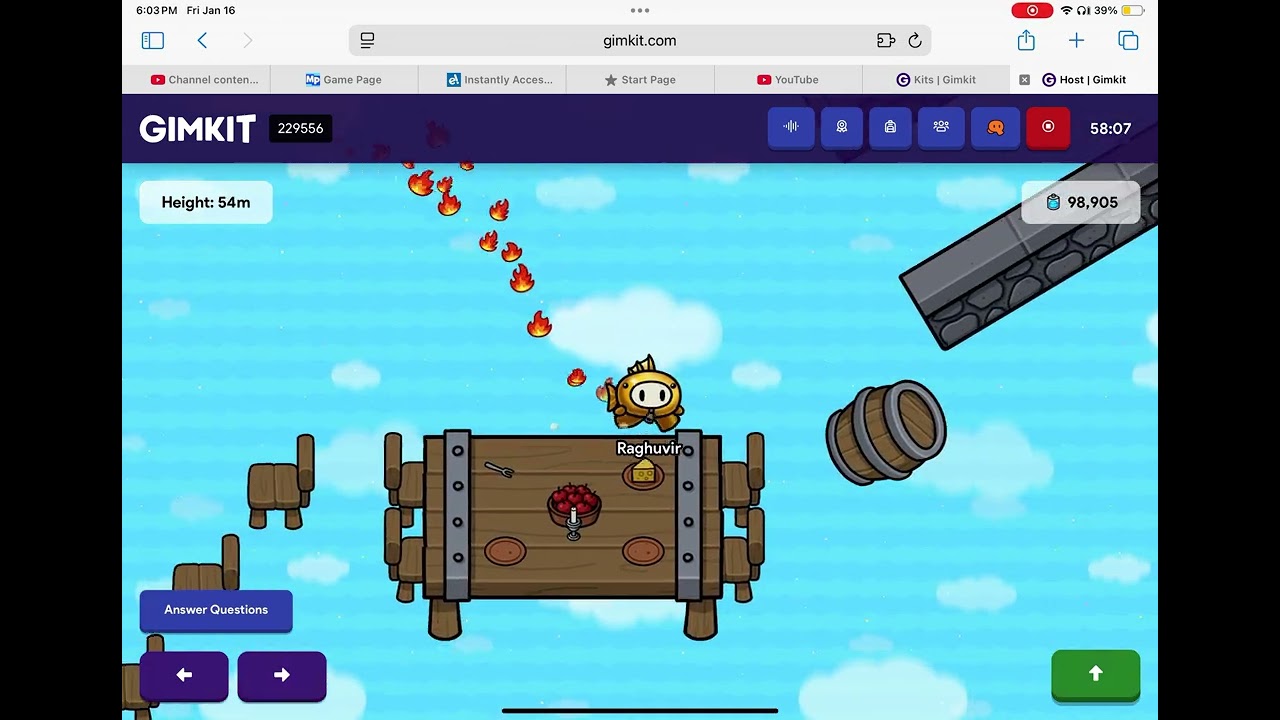Image resolution: width=1280 pixels, height=720 pixels.
Task: Click the 6:03 PM clock
Action: [x=156, y=10]
